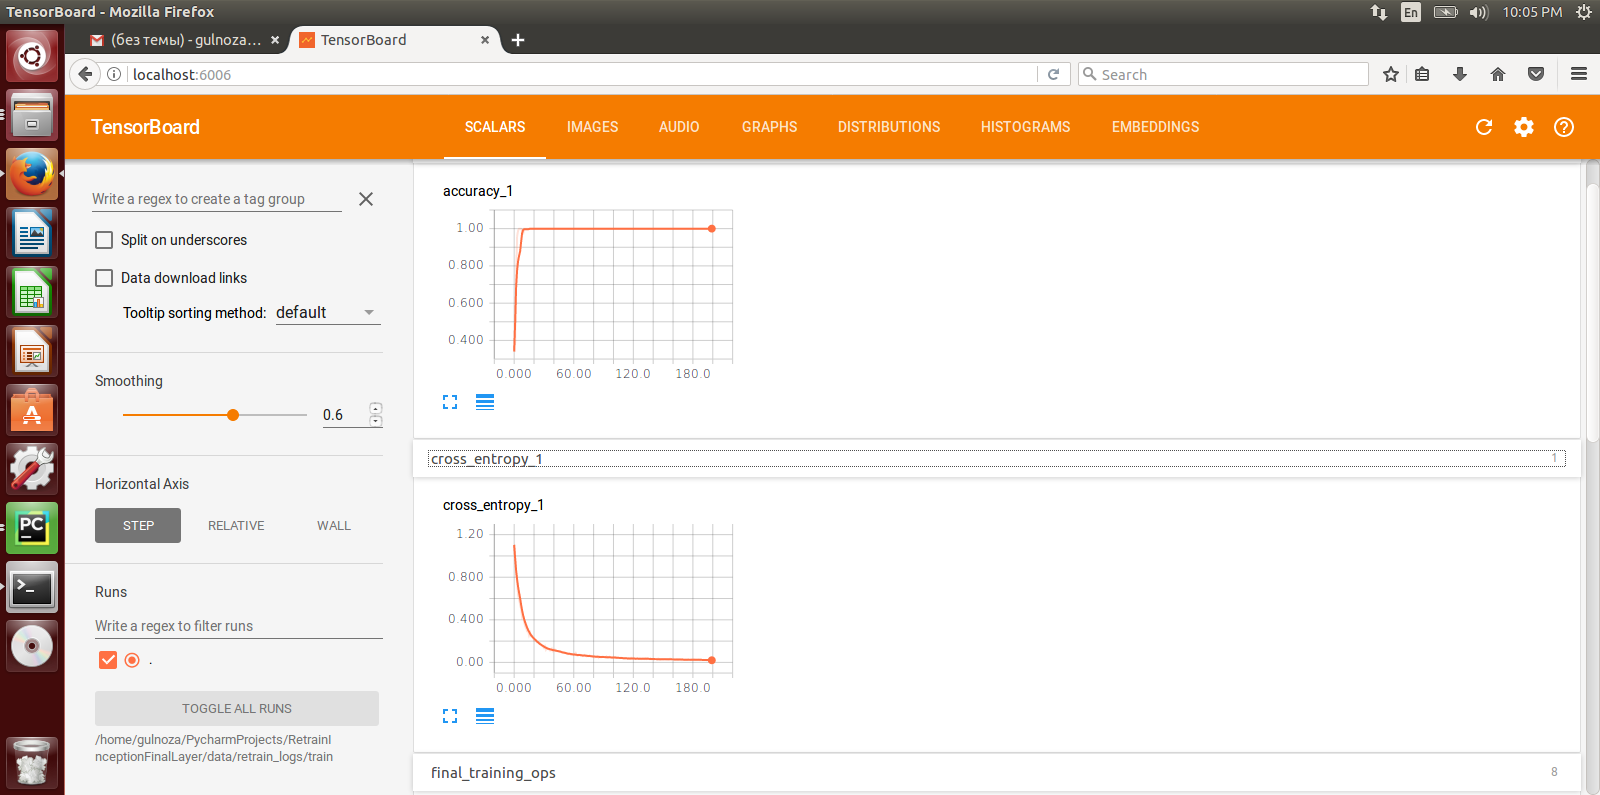Set horizontal axis to STEP

[138, 525]
